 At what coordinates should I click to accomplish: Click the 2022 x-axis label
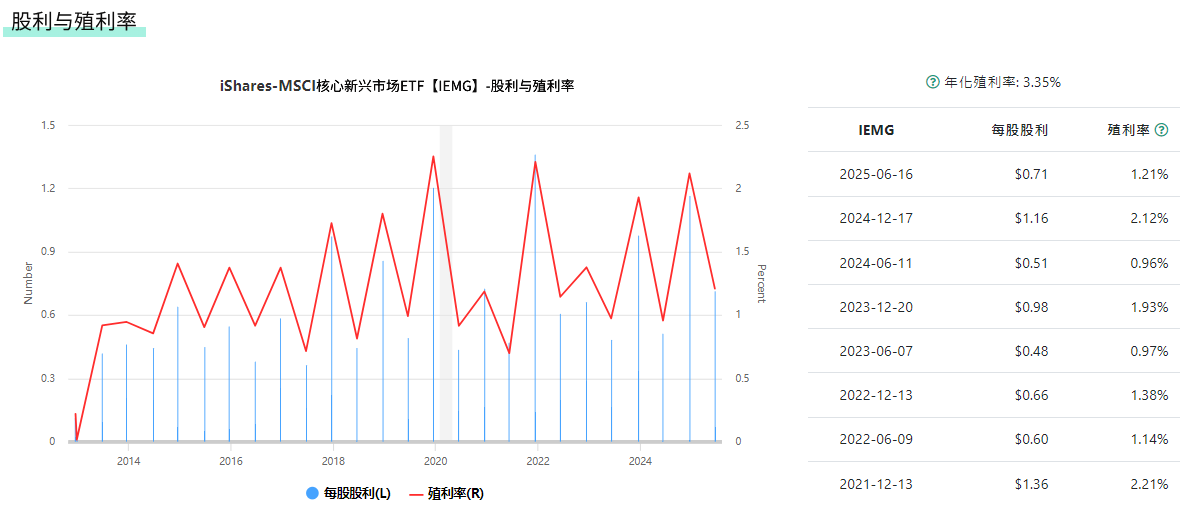coord(538,460)
